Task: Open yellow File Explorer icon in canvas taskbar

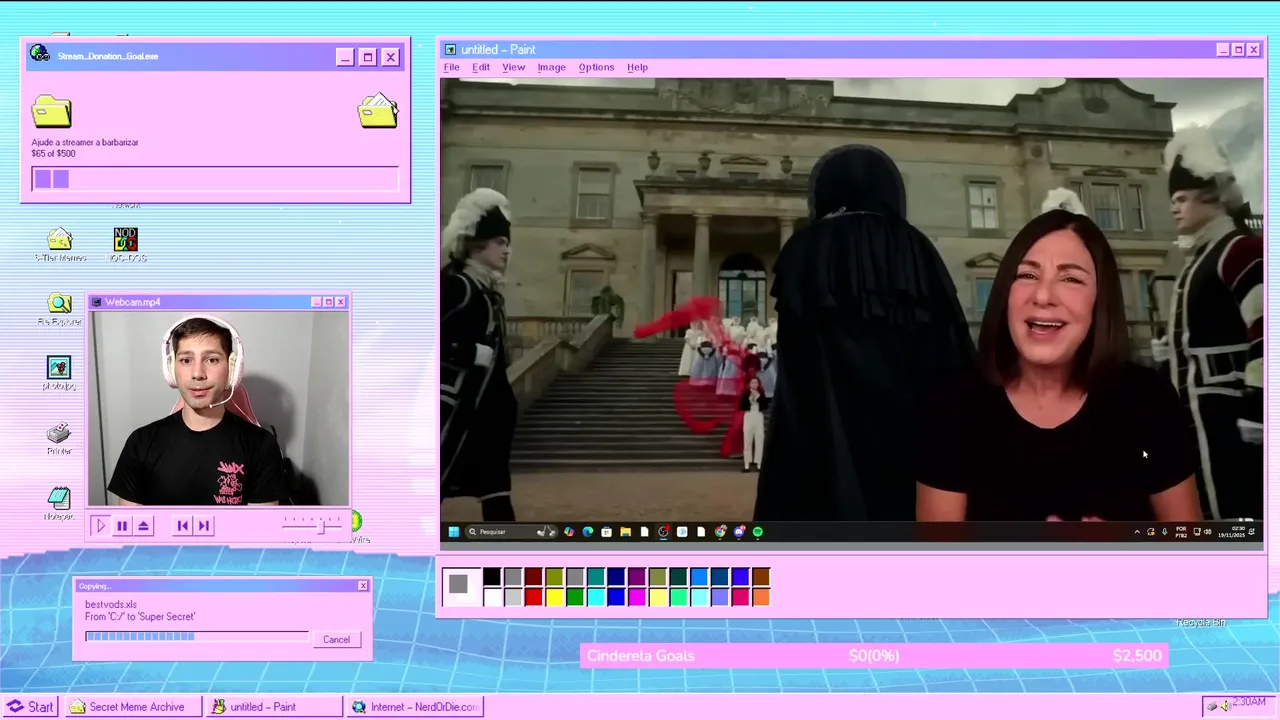Action: pyautogui.click(x=625, y=532)
